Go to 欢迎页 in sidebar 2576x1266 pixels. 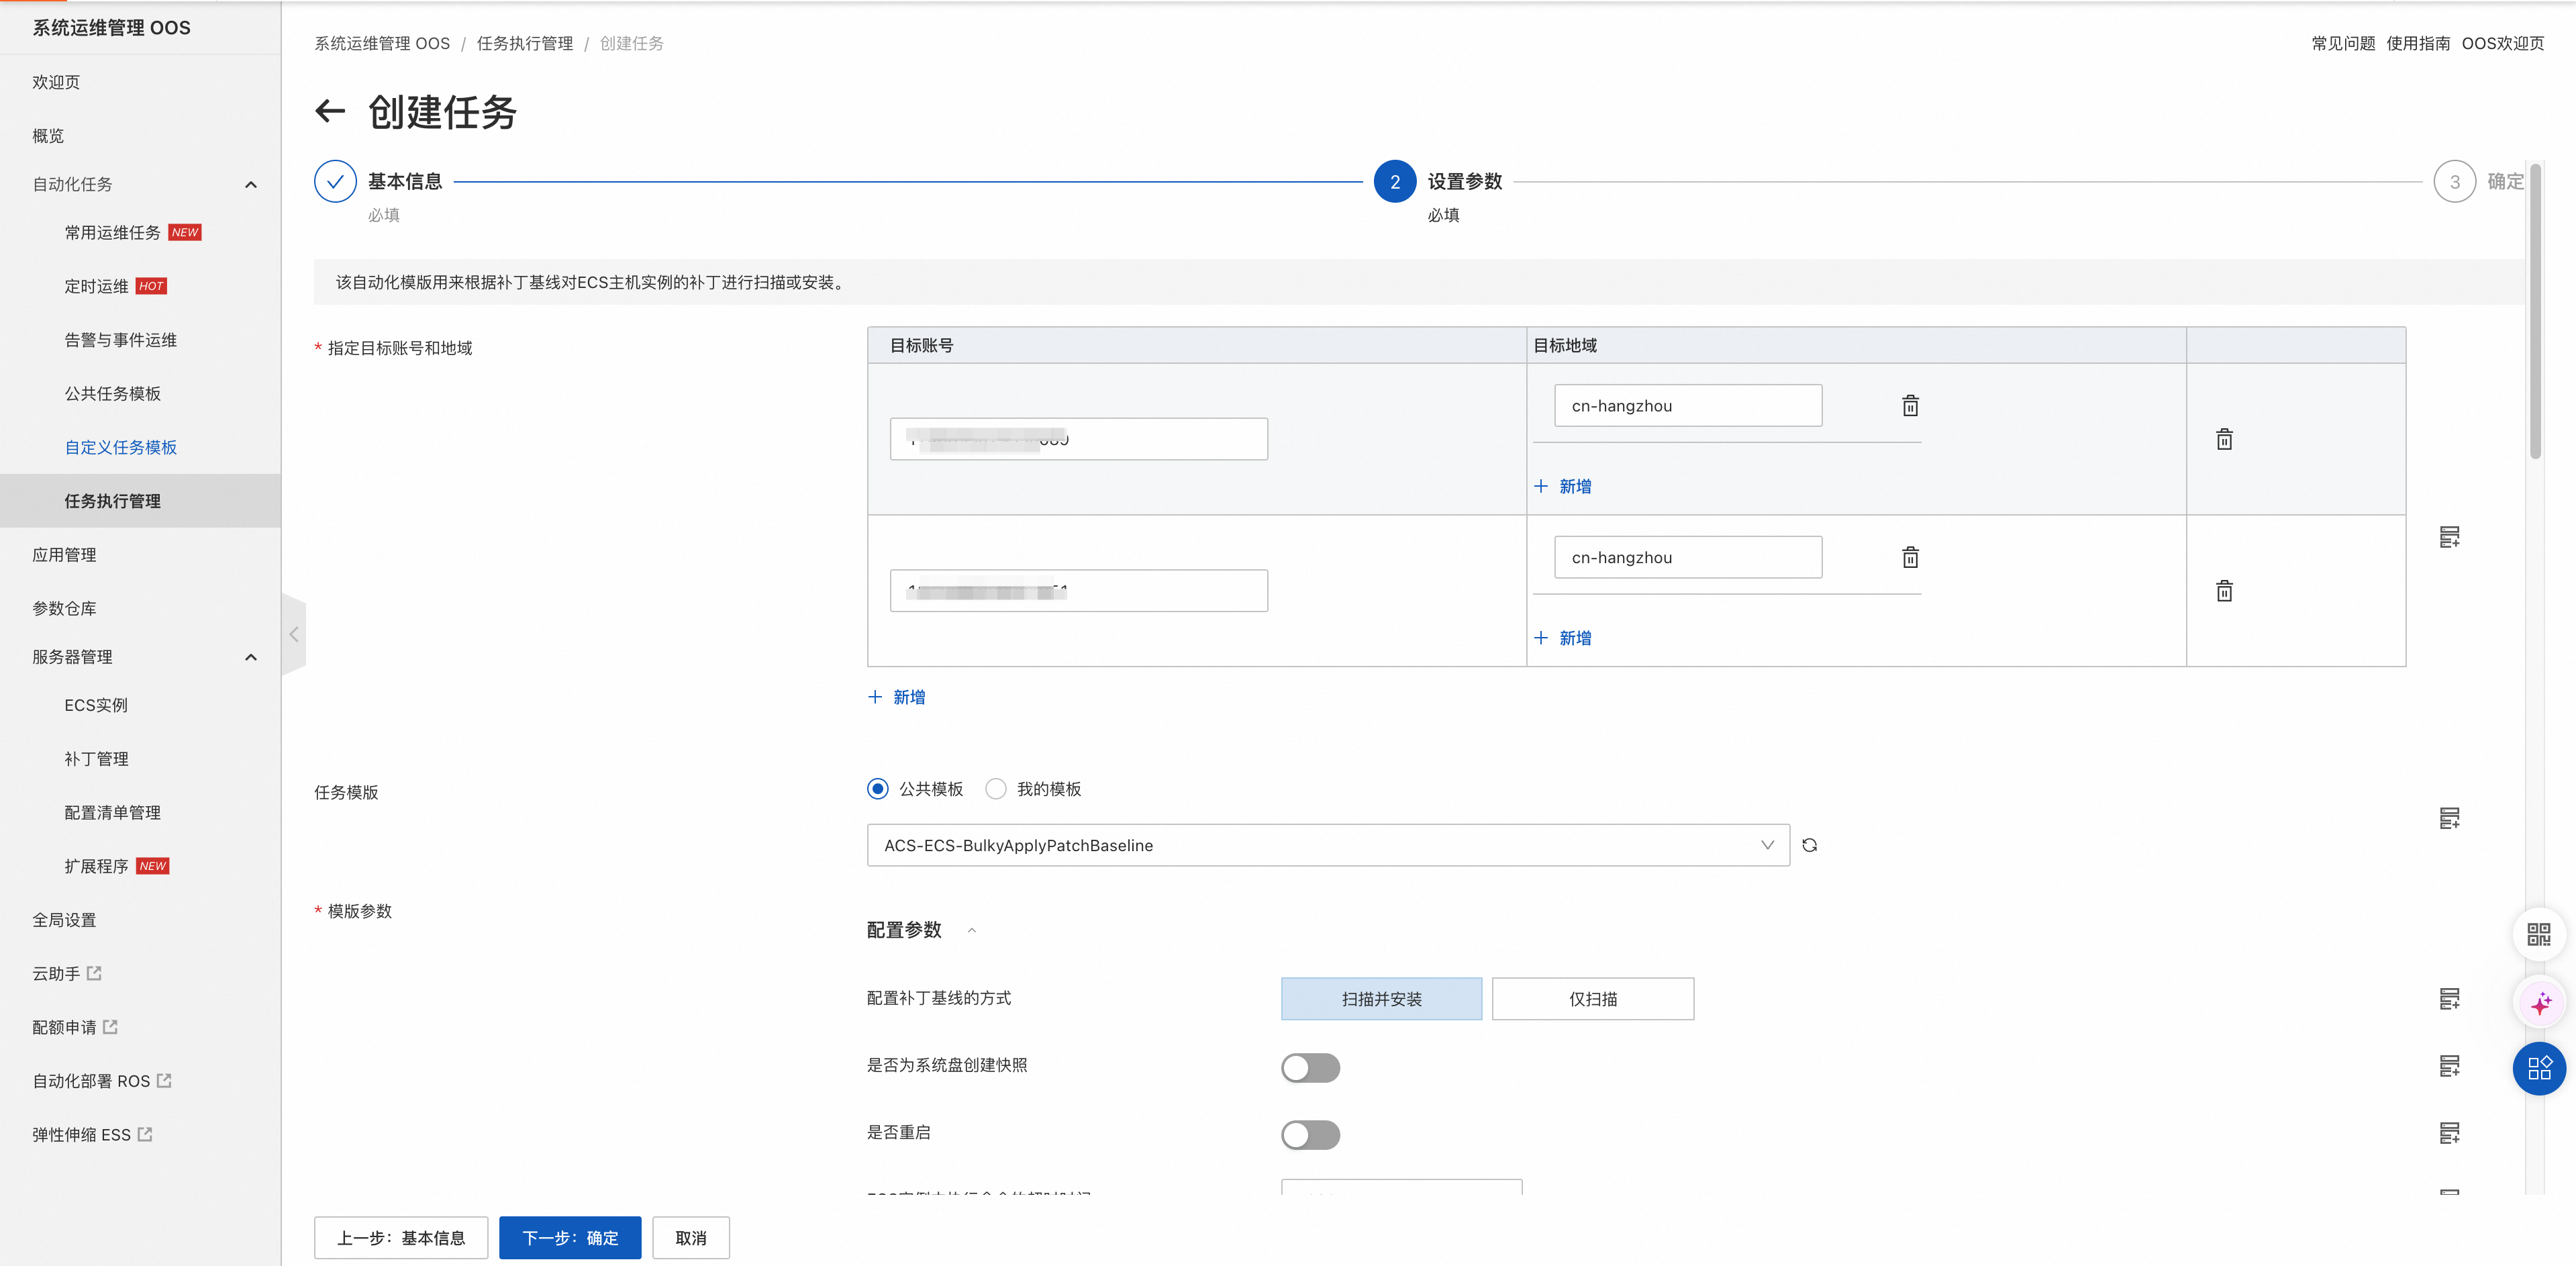(56, 82)
